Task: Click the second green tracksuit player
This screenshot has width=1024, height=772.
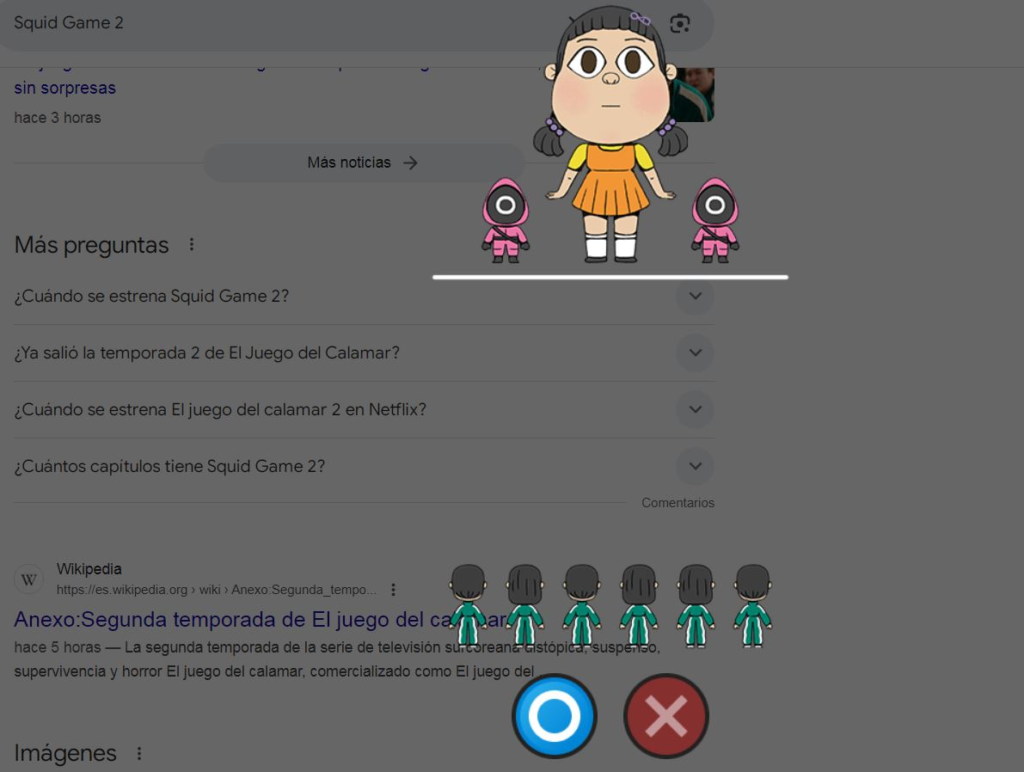Action: pos(525,605)
